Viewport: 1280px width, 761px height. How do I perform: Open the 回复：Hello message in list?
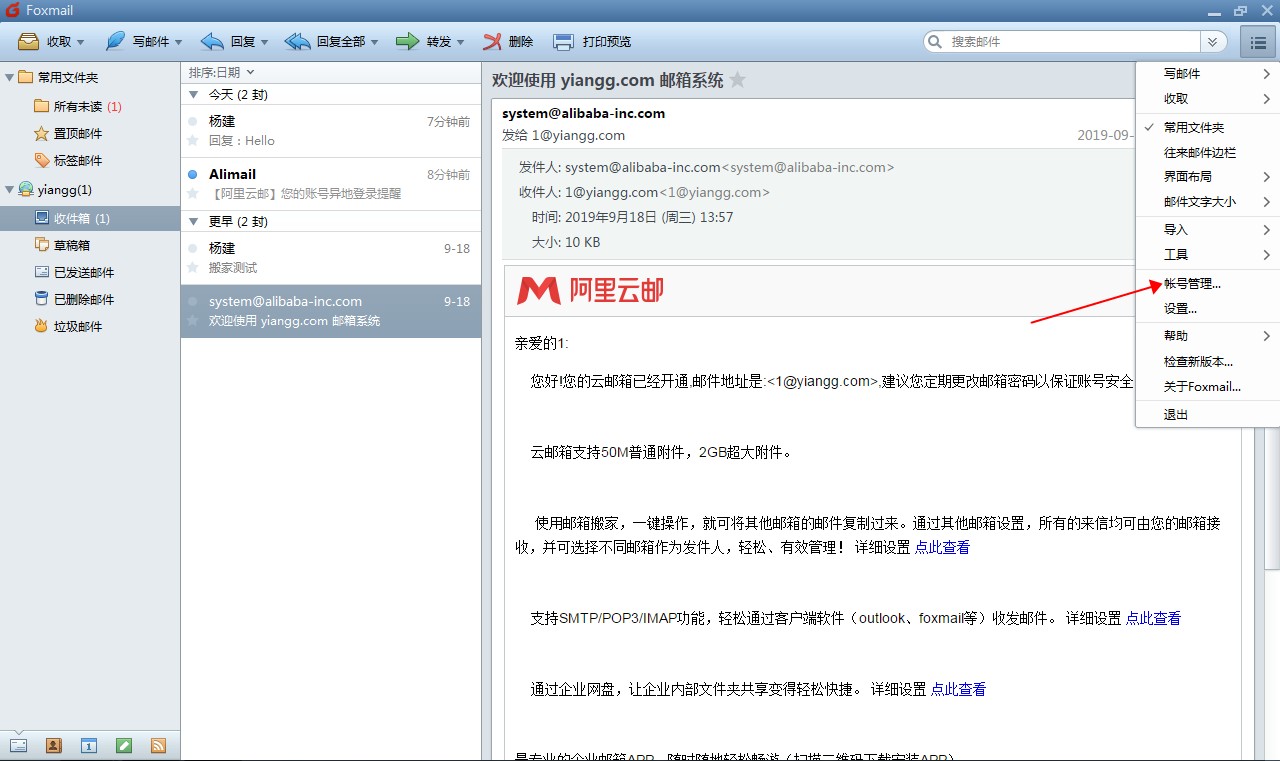click(x=331, y=131)
